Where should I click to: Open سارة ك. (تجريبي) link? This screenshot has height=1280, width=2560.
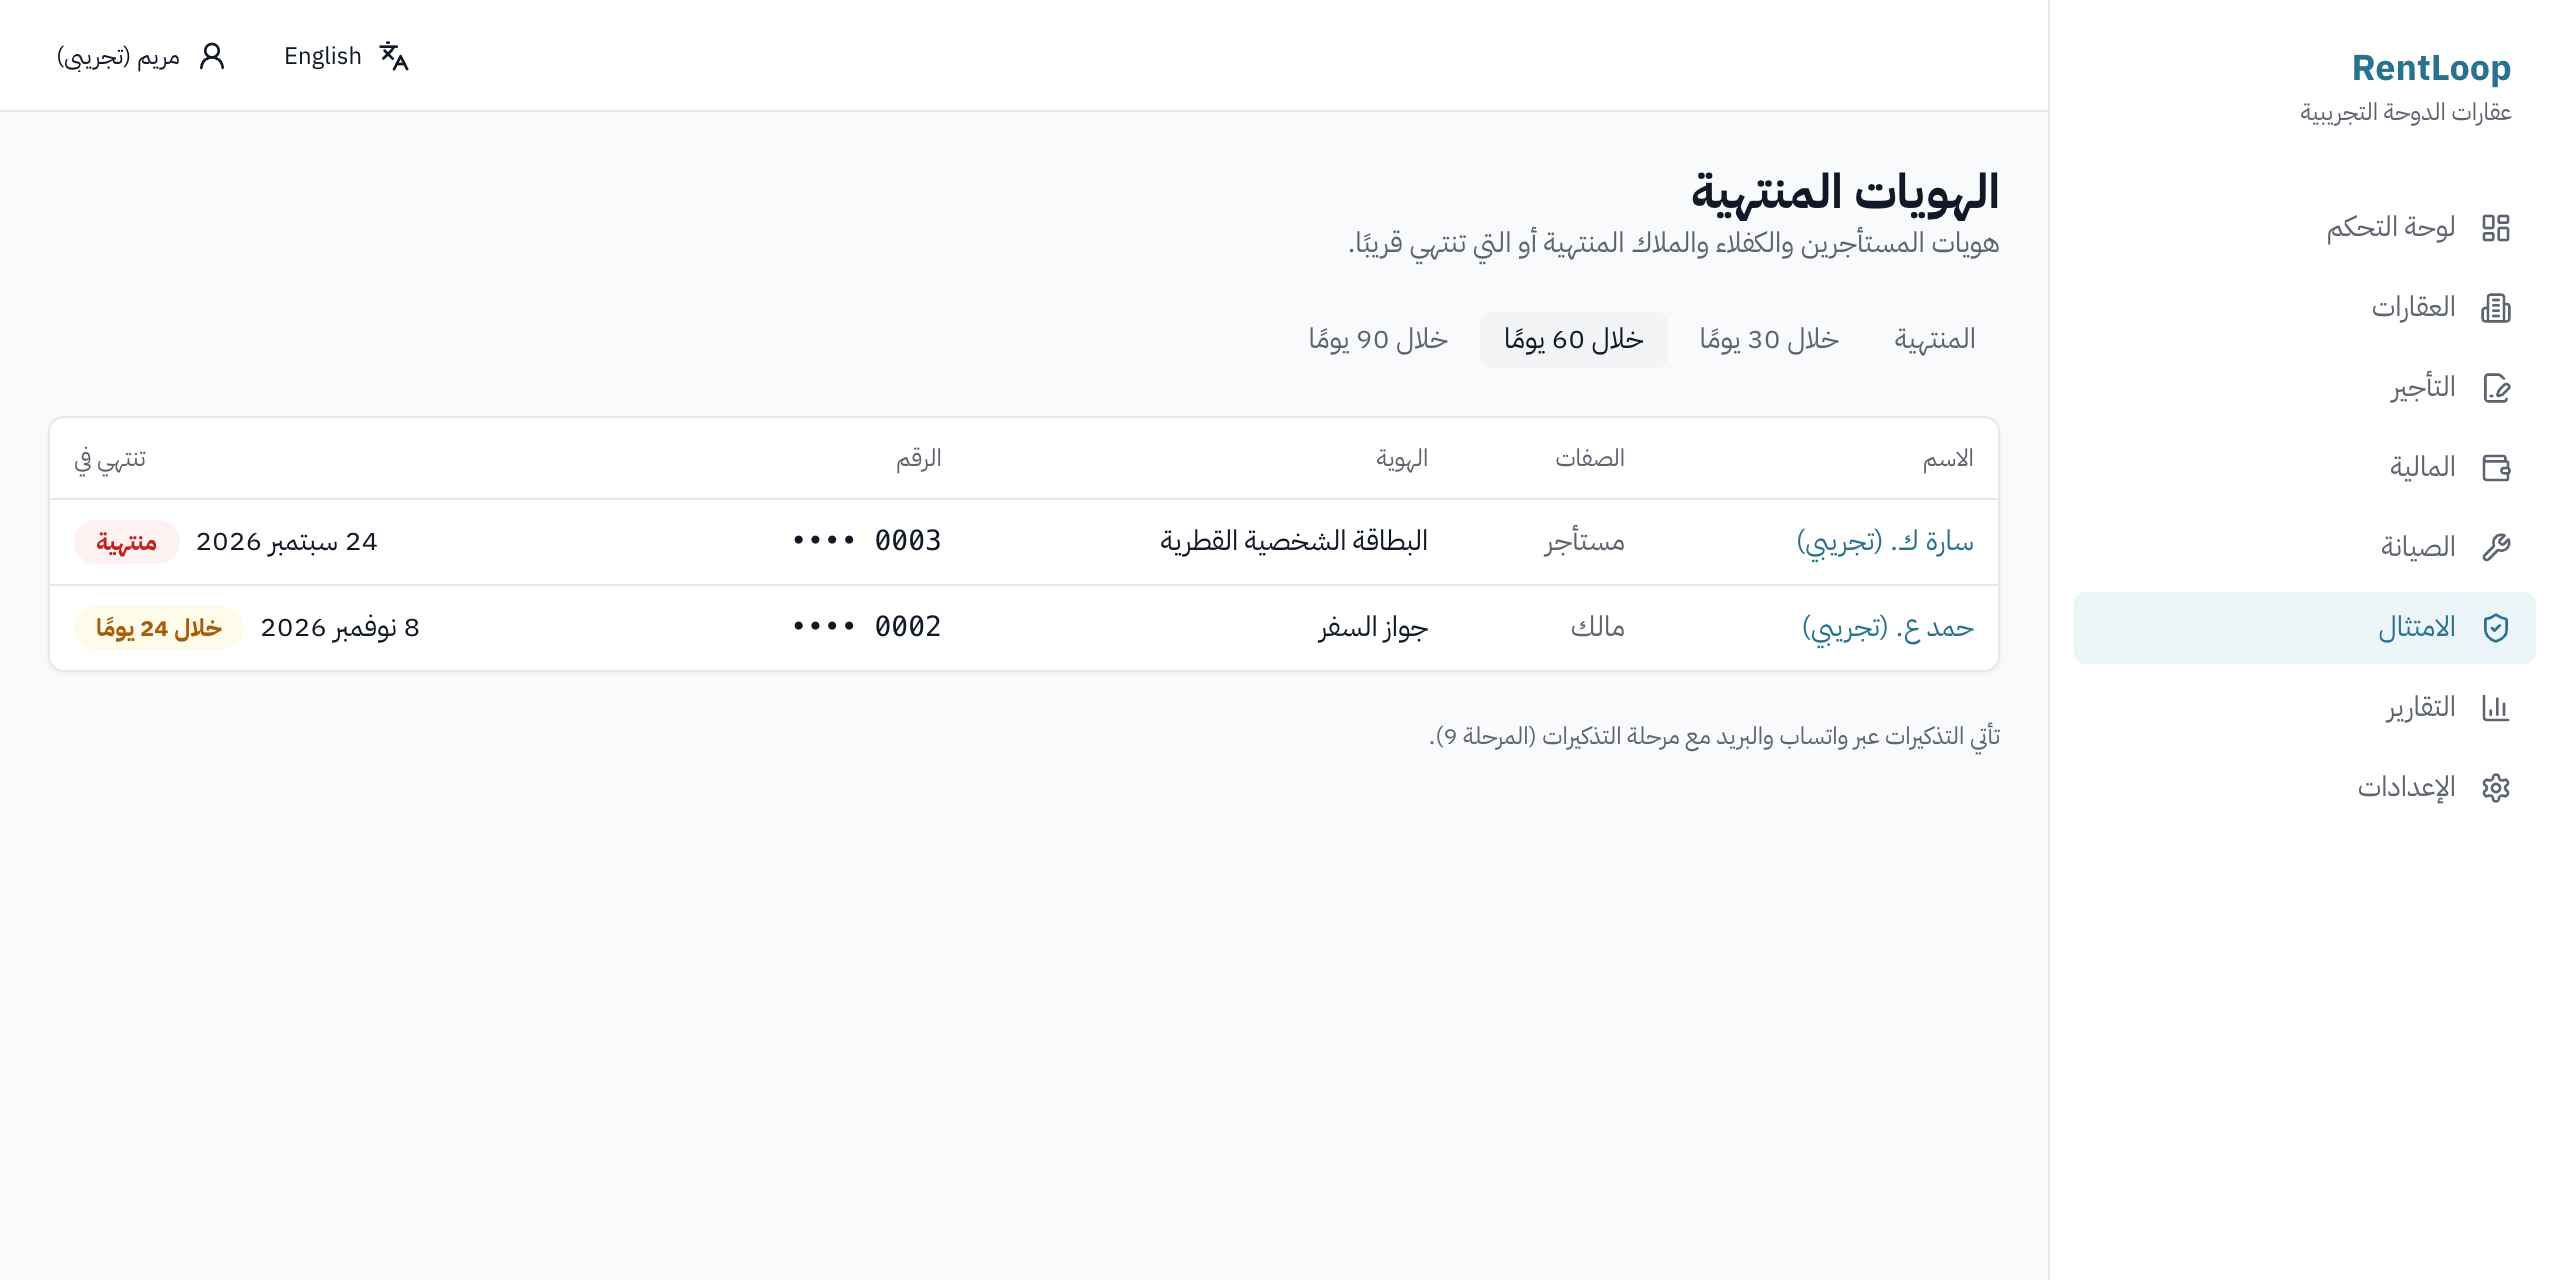1885,542
